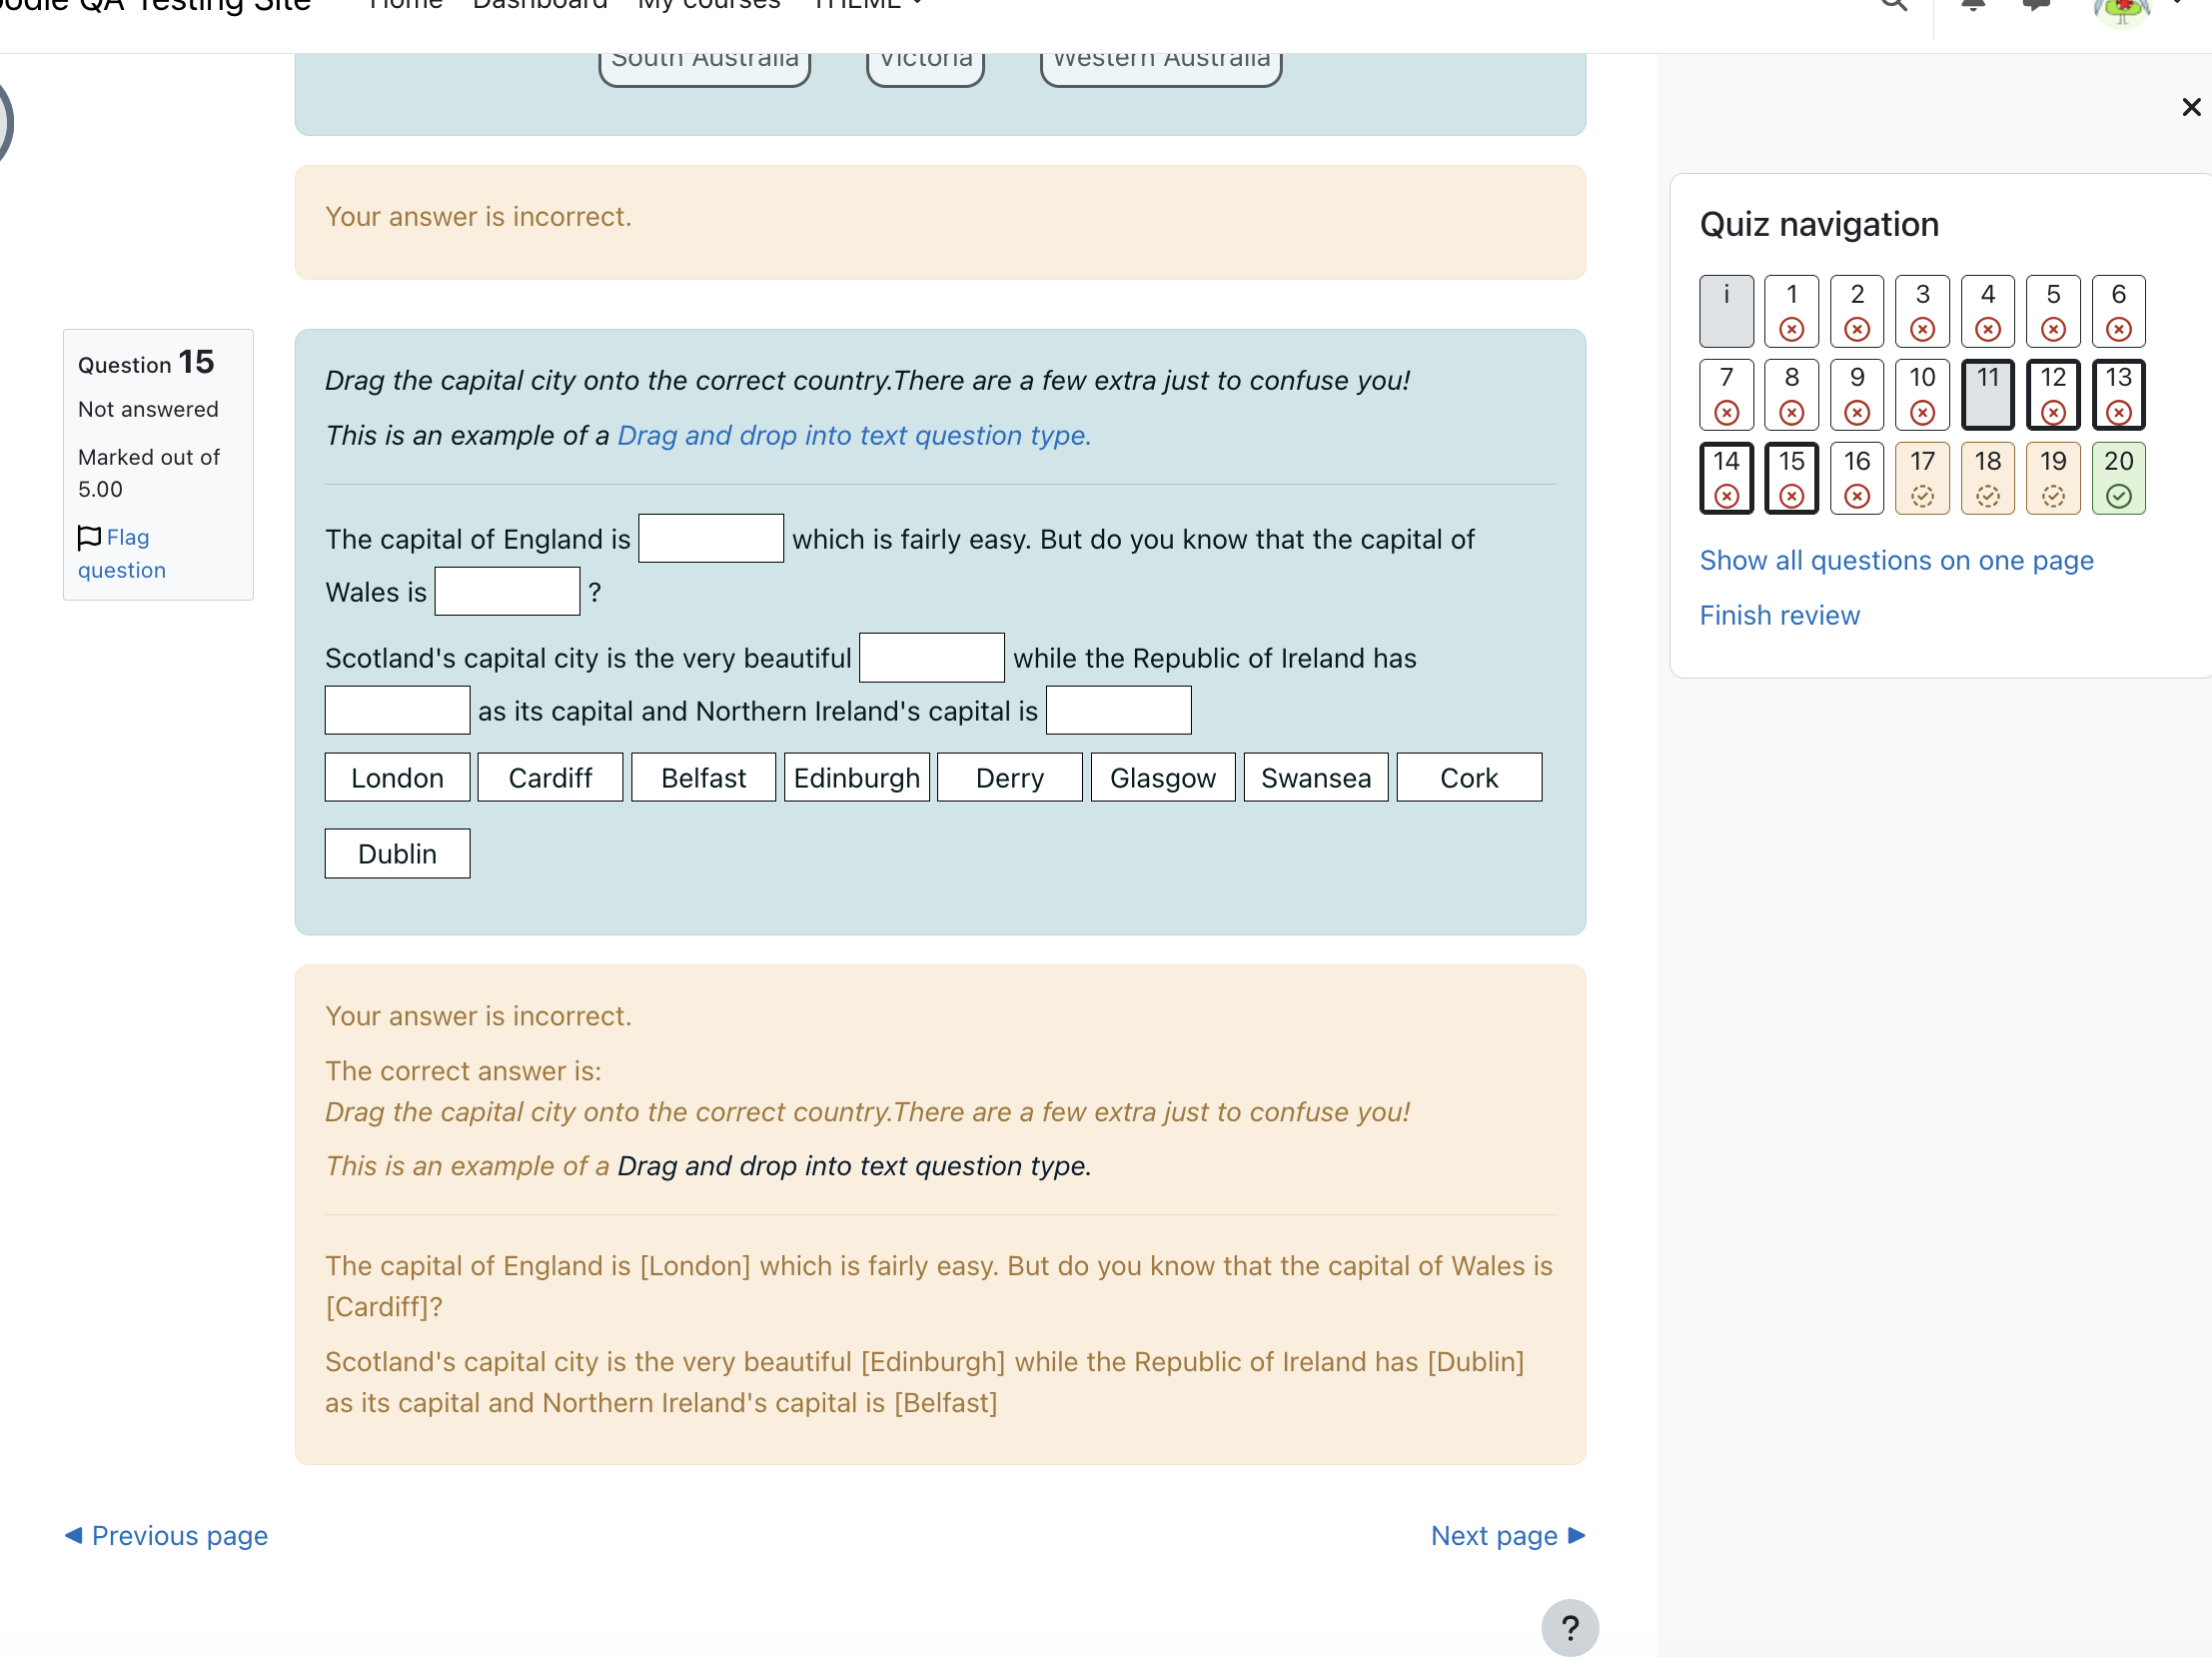This screenshot has width=2212, height=1657.
Task: Open the messages icon
Action: tap(2036, 3)
